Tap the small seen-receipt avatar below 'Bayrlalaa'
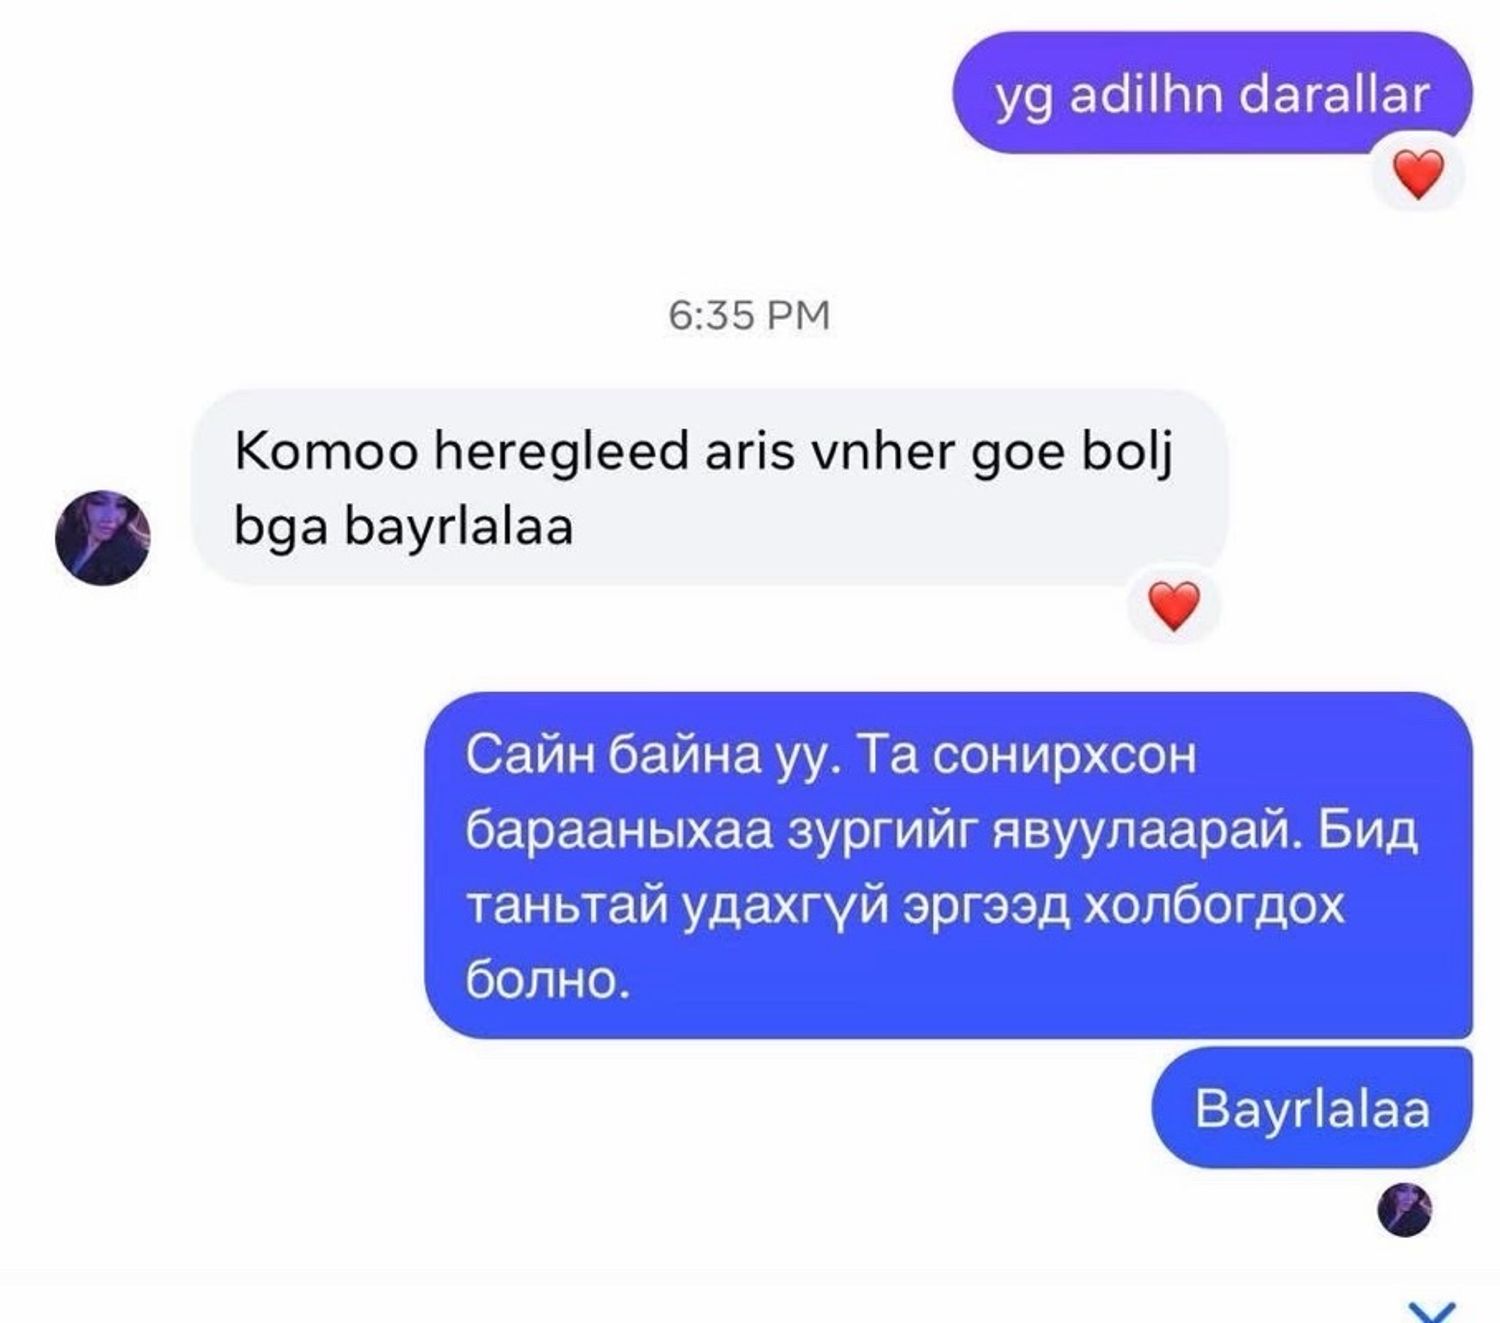1500x1323 pixels. pyautogui.click(x=1404, y=1209)
